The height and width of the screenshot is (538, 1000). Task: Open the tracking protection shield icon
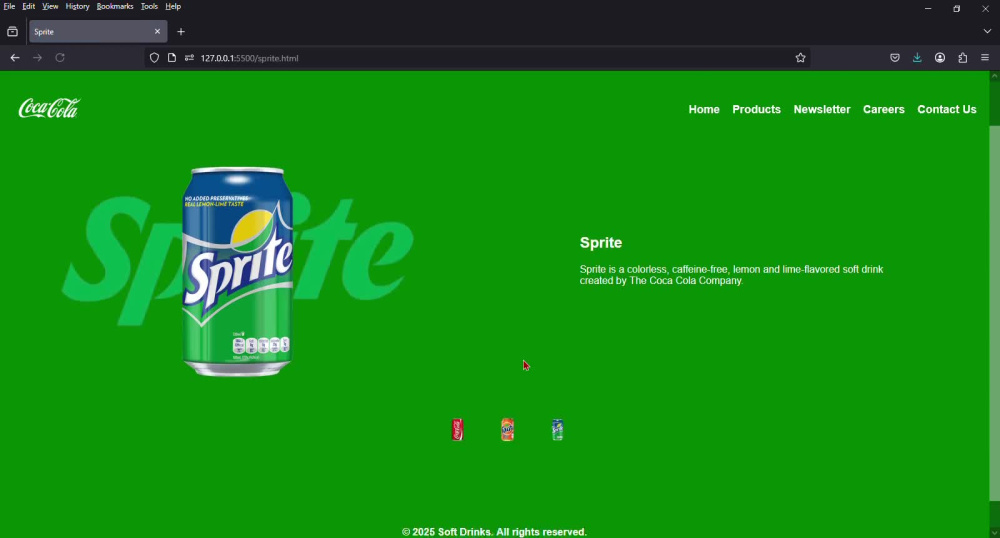(154, 58)
